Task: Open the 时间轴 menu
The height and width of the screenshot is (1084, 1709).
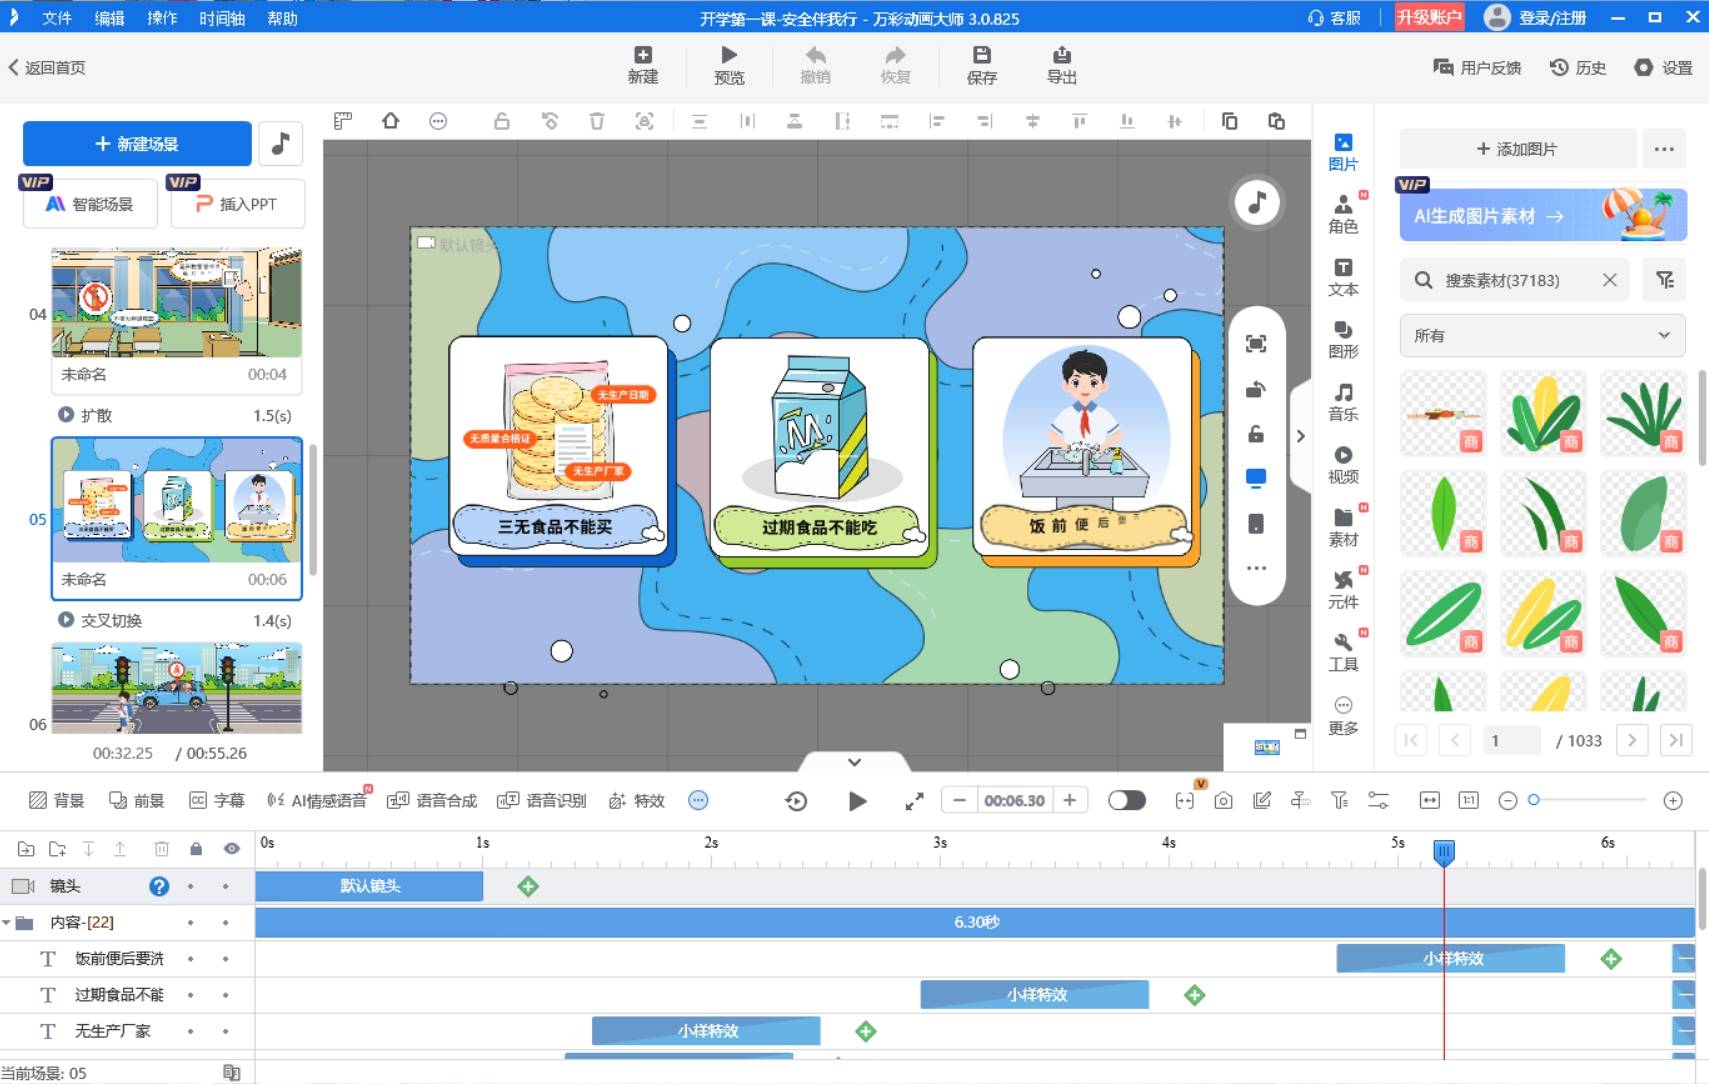Action: [x=222, y=18]
